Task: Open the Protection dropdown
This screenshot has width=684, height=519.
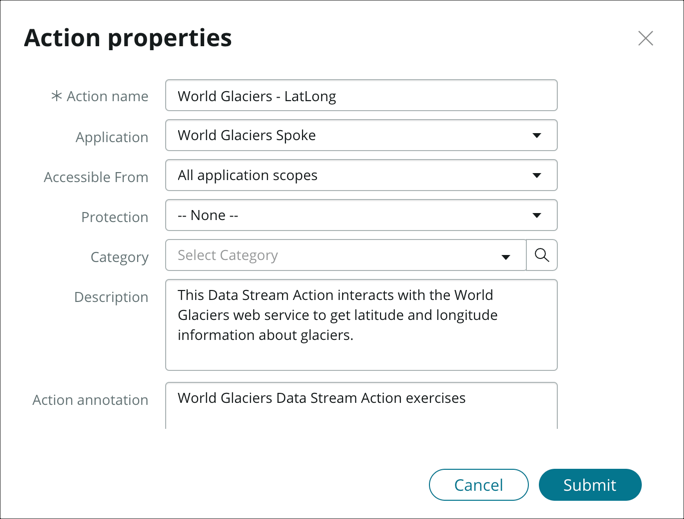Action: tap(361, 215)
